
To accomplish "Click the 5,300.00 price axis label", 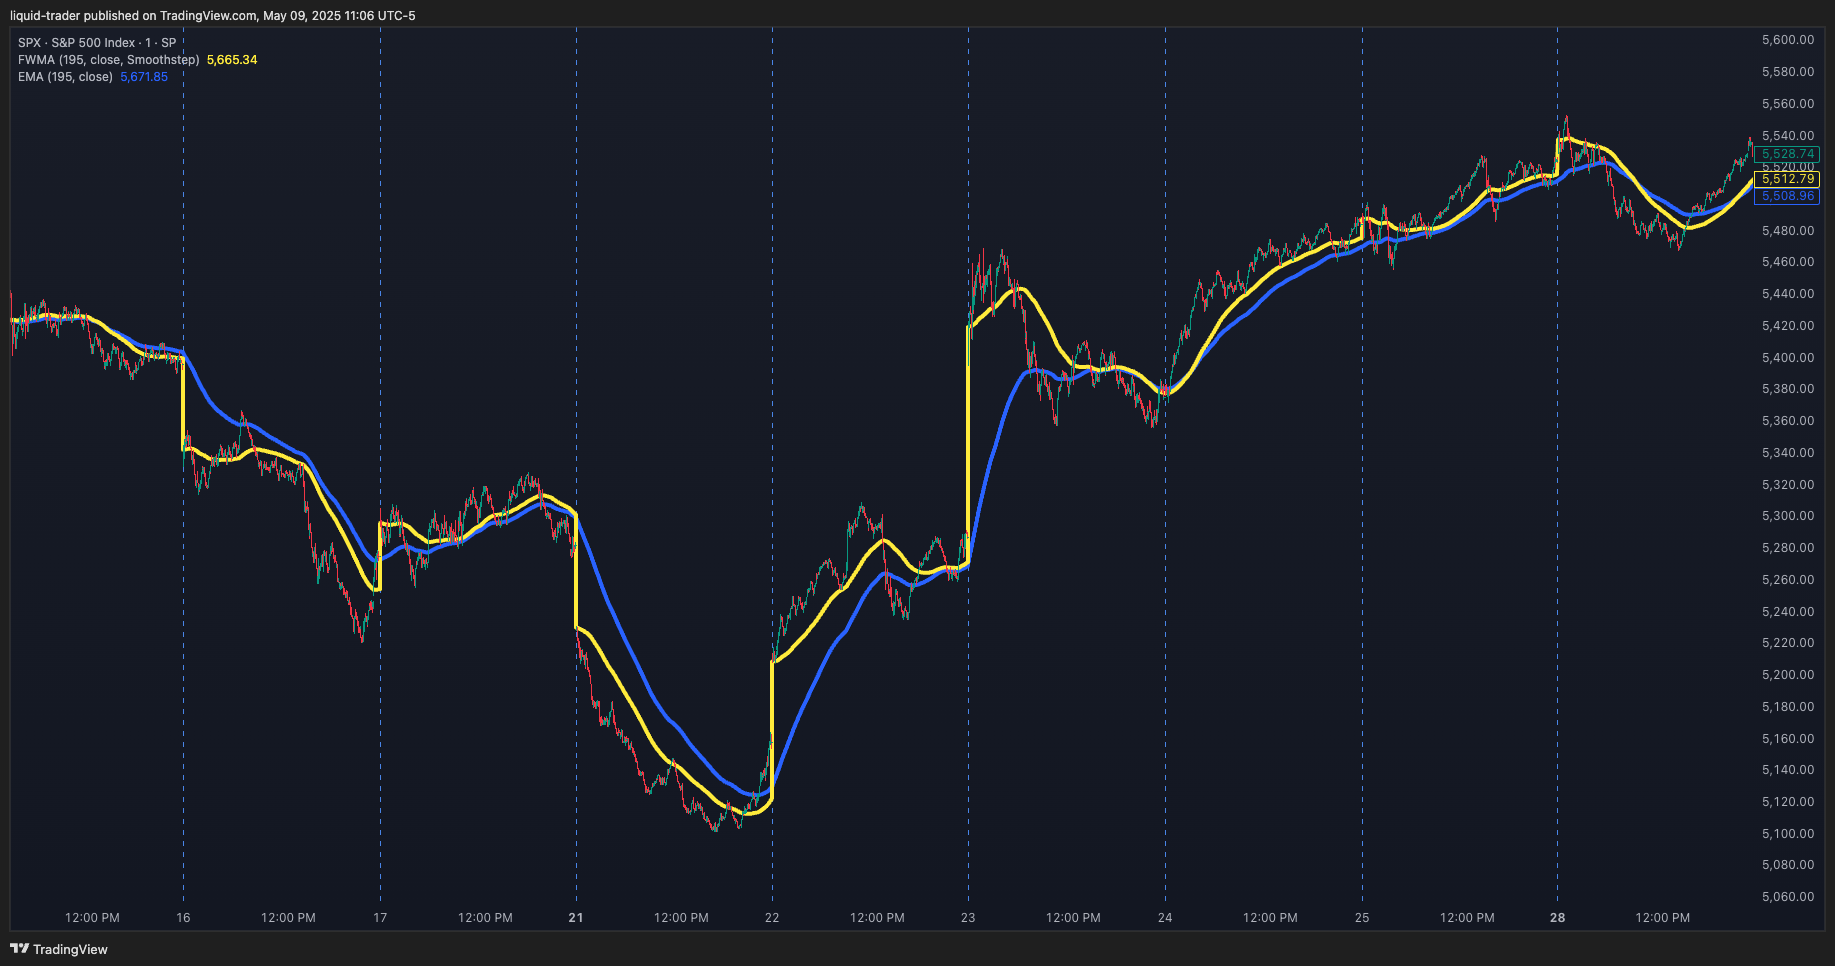I will (1788, 516).
